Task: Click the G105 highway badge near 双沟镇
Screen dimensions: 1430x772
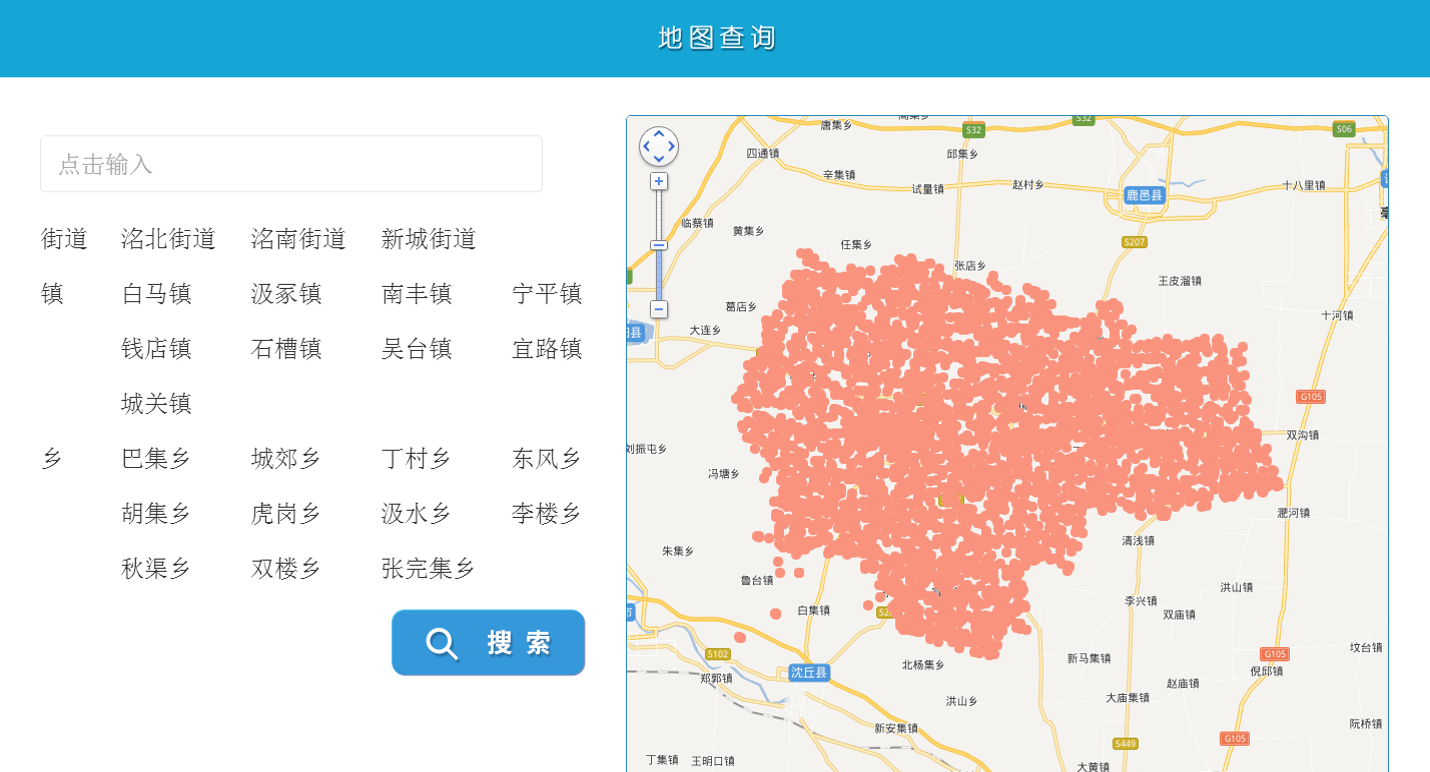Action: tap(1310, 397)
